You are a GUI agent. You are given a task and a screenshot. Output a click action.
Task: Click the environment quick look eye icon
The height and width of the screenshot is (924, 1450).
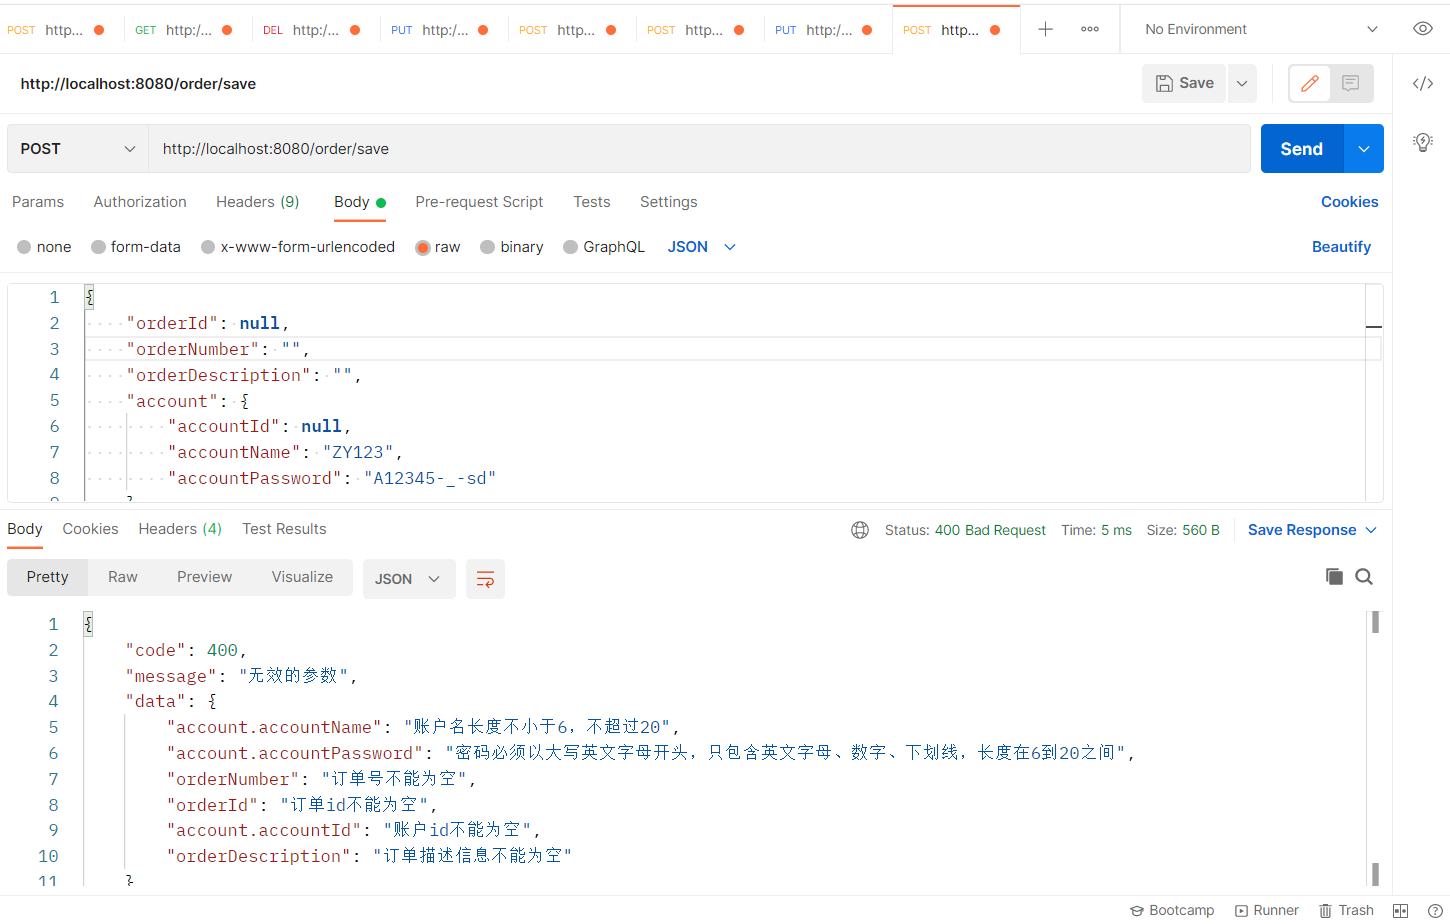point(1422,28)
